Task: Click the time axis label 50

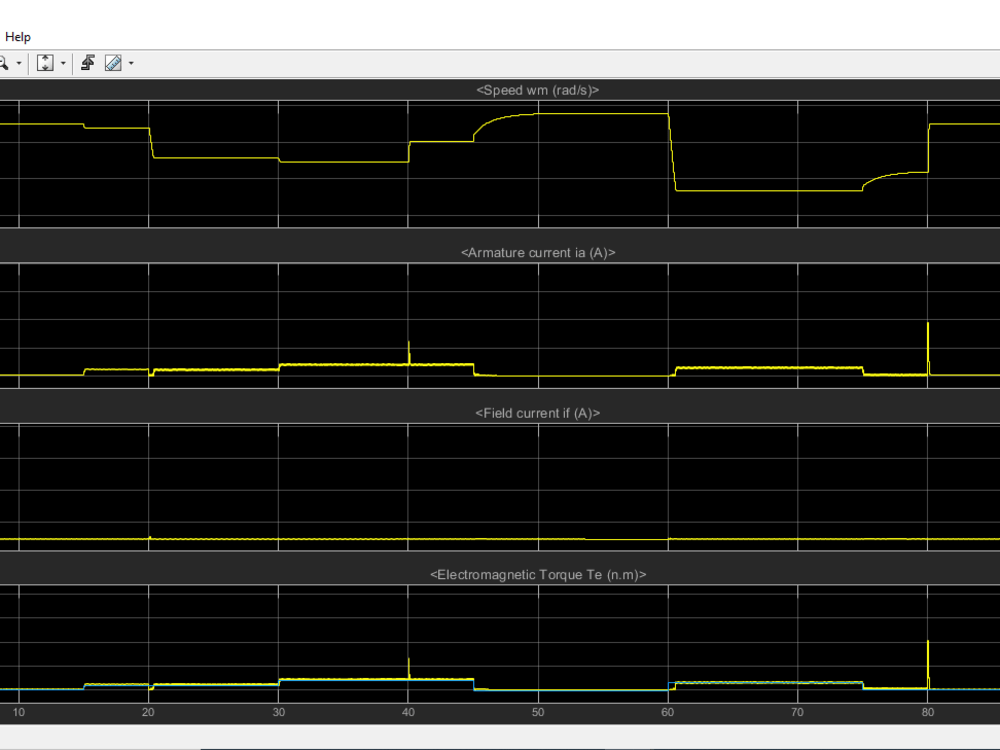Action: [538, 712]
